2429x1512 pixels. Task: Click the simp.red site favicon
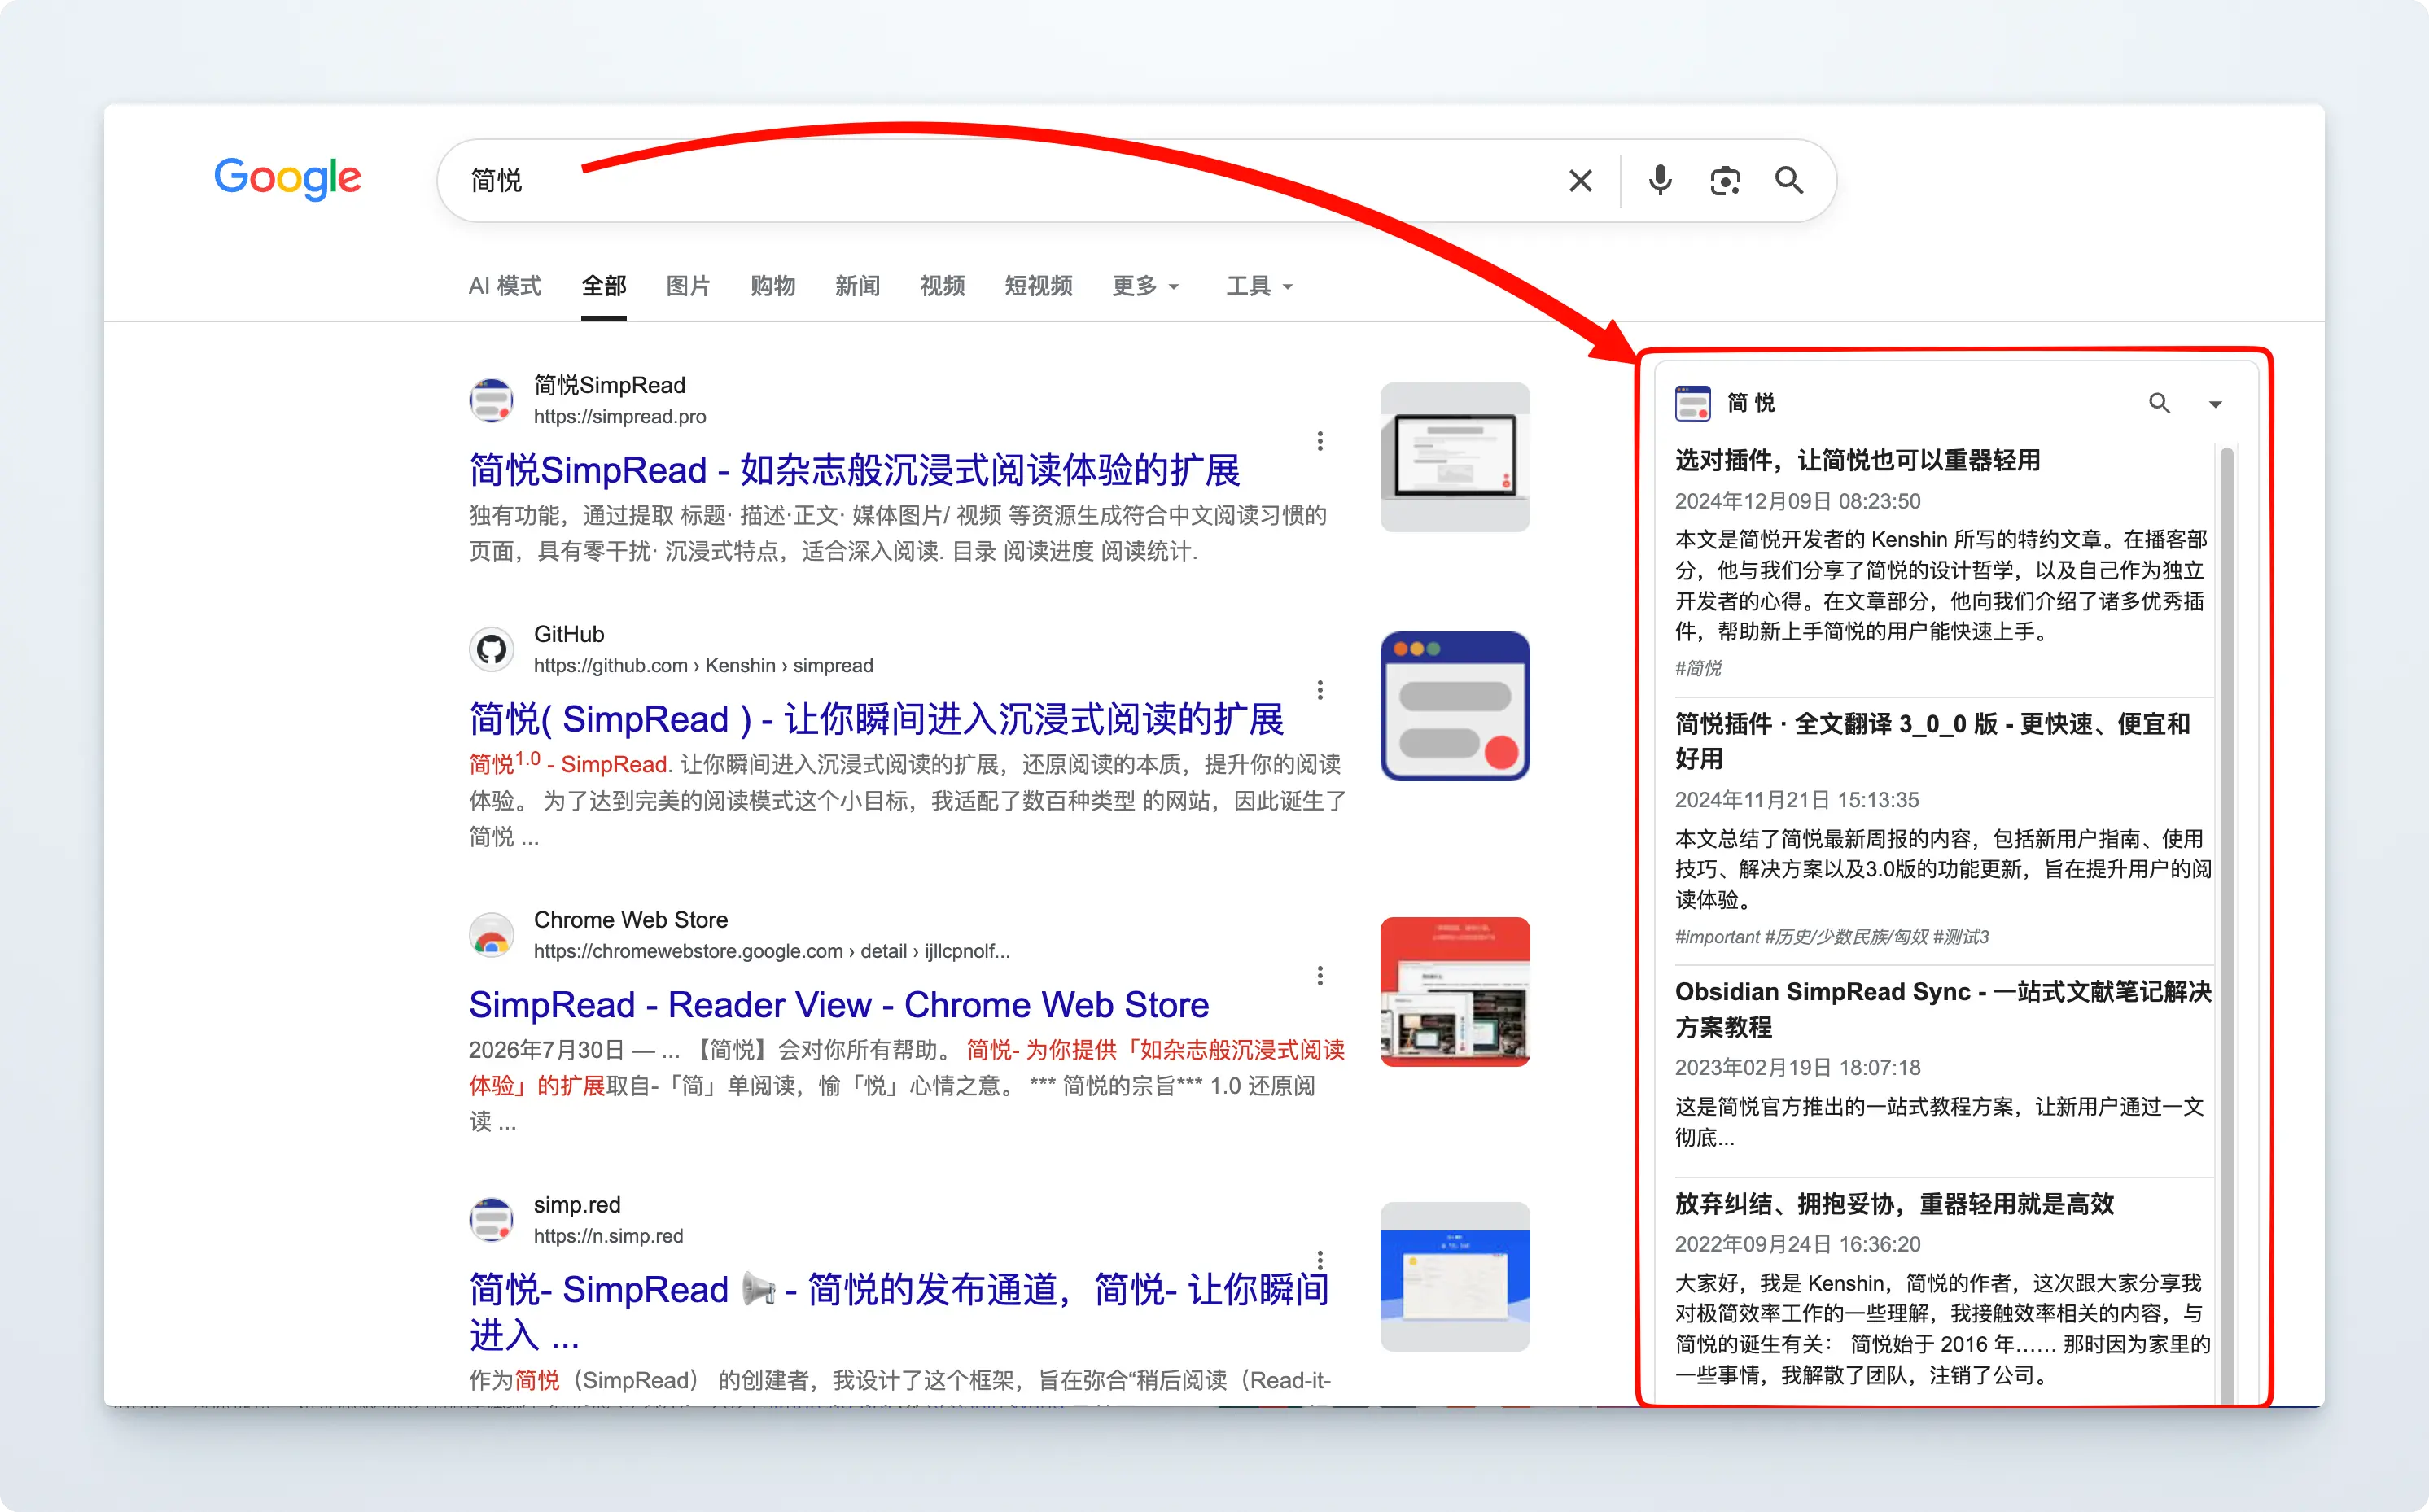pyautogui.click(x=492, y=1220)
